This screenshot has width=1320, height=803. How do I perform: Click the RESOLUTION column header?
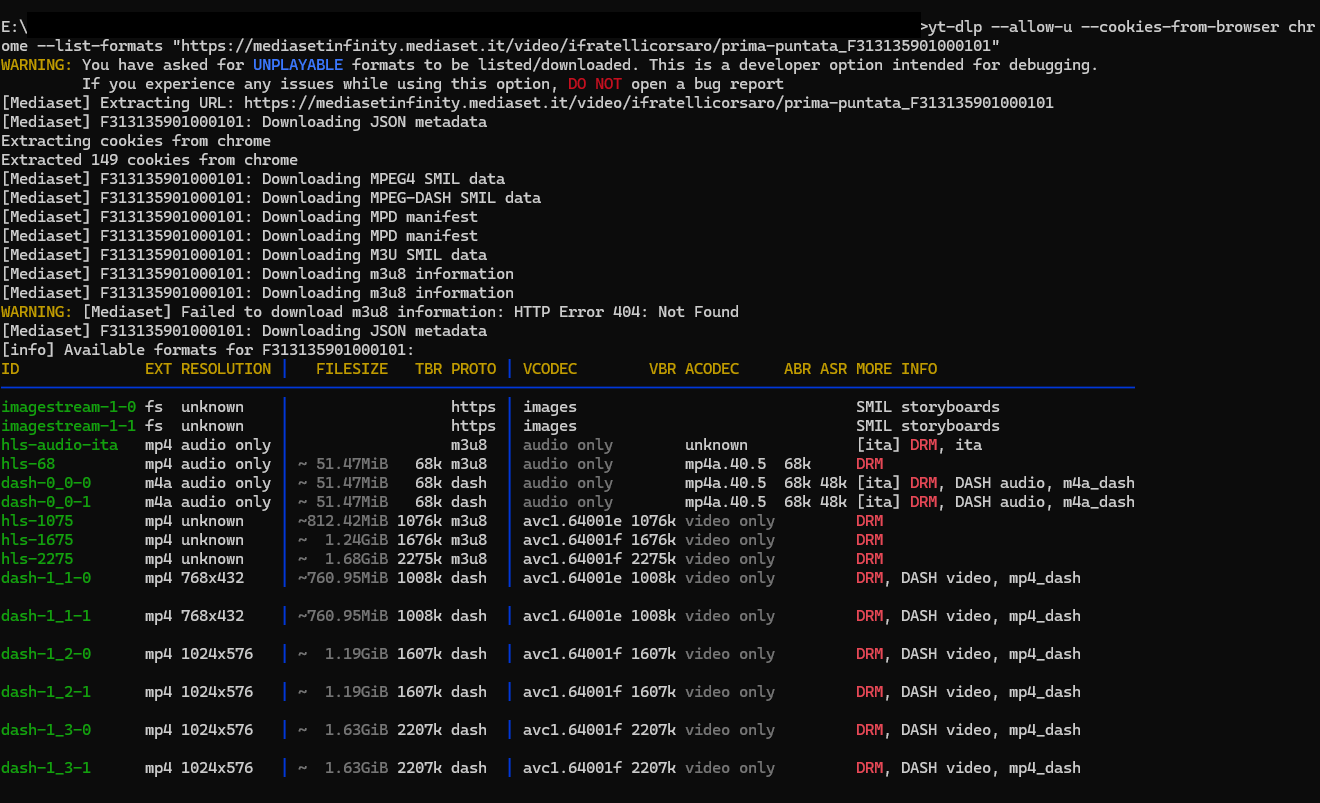(x=226, y=369)
